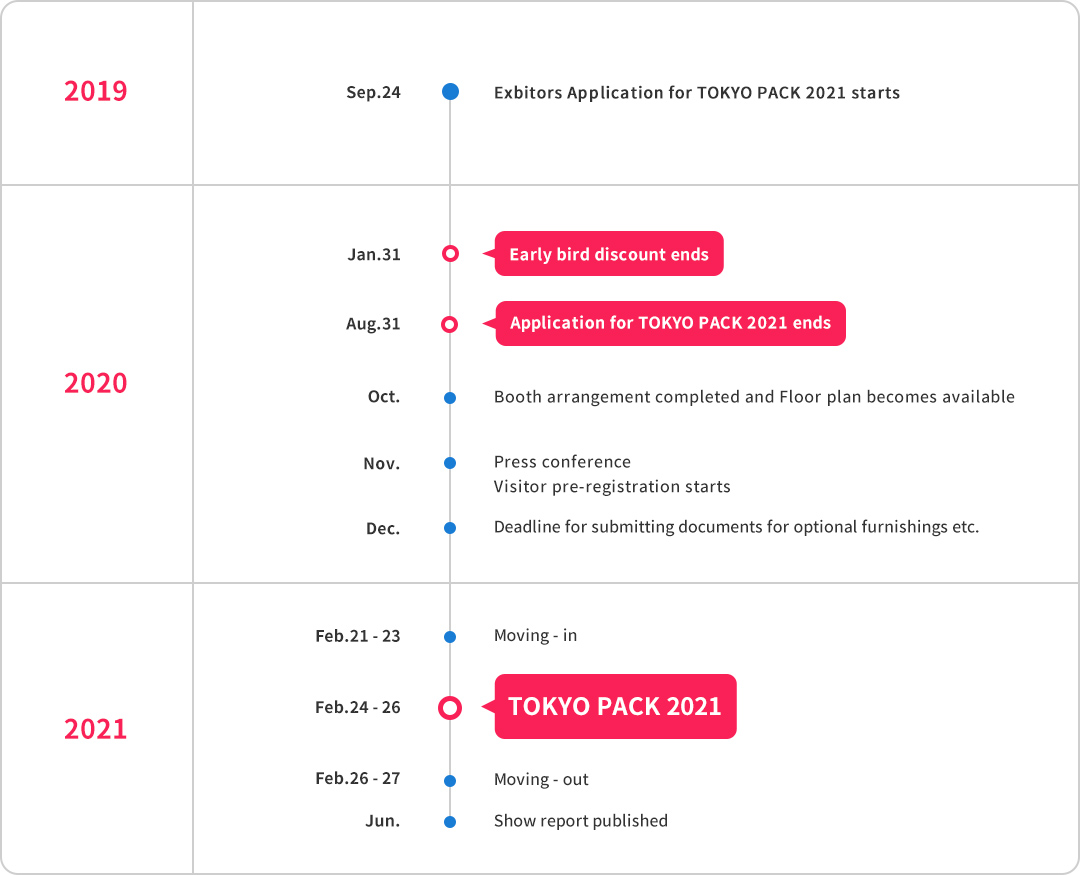Image resolution: width=1080 pixels, height=875 pixels.
Task: Select the 2019 year label
Action: (96, 91)
